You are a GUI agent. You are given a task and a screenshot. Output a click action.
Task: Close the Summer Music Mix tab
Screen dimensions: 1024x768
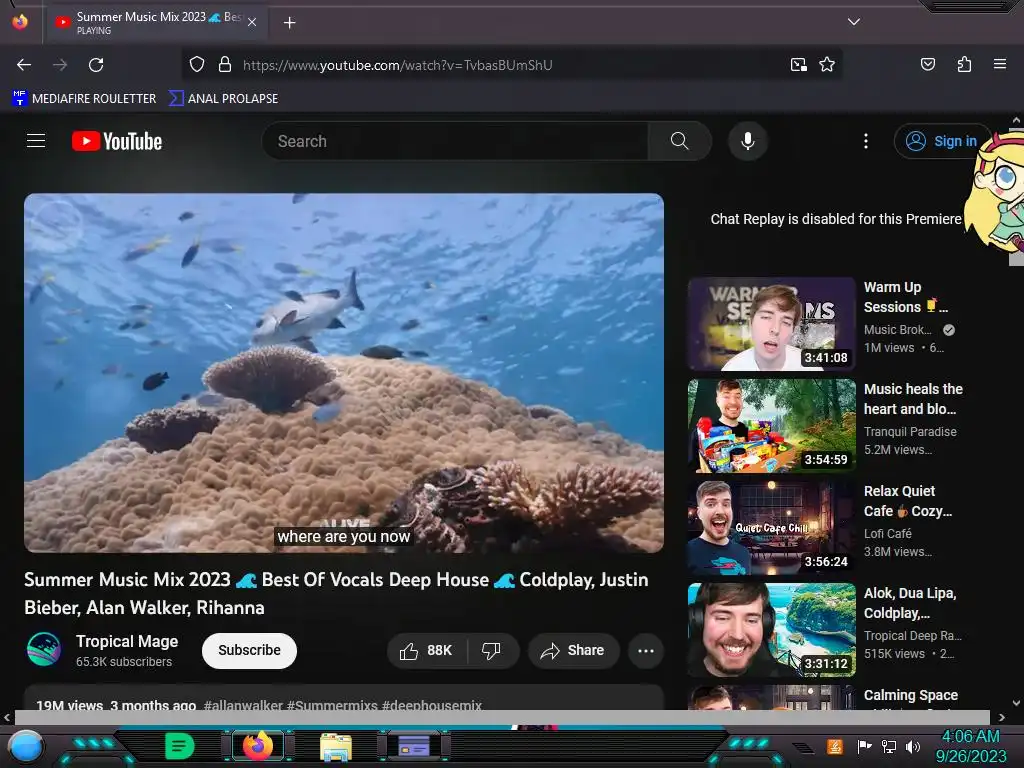(x=252, y=22)
